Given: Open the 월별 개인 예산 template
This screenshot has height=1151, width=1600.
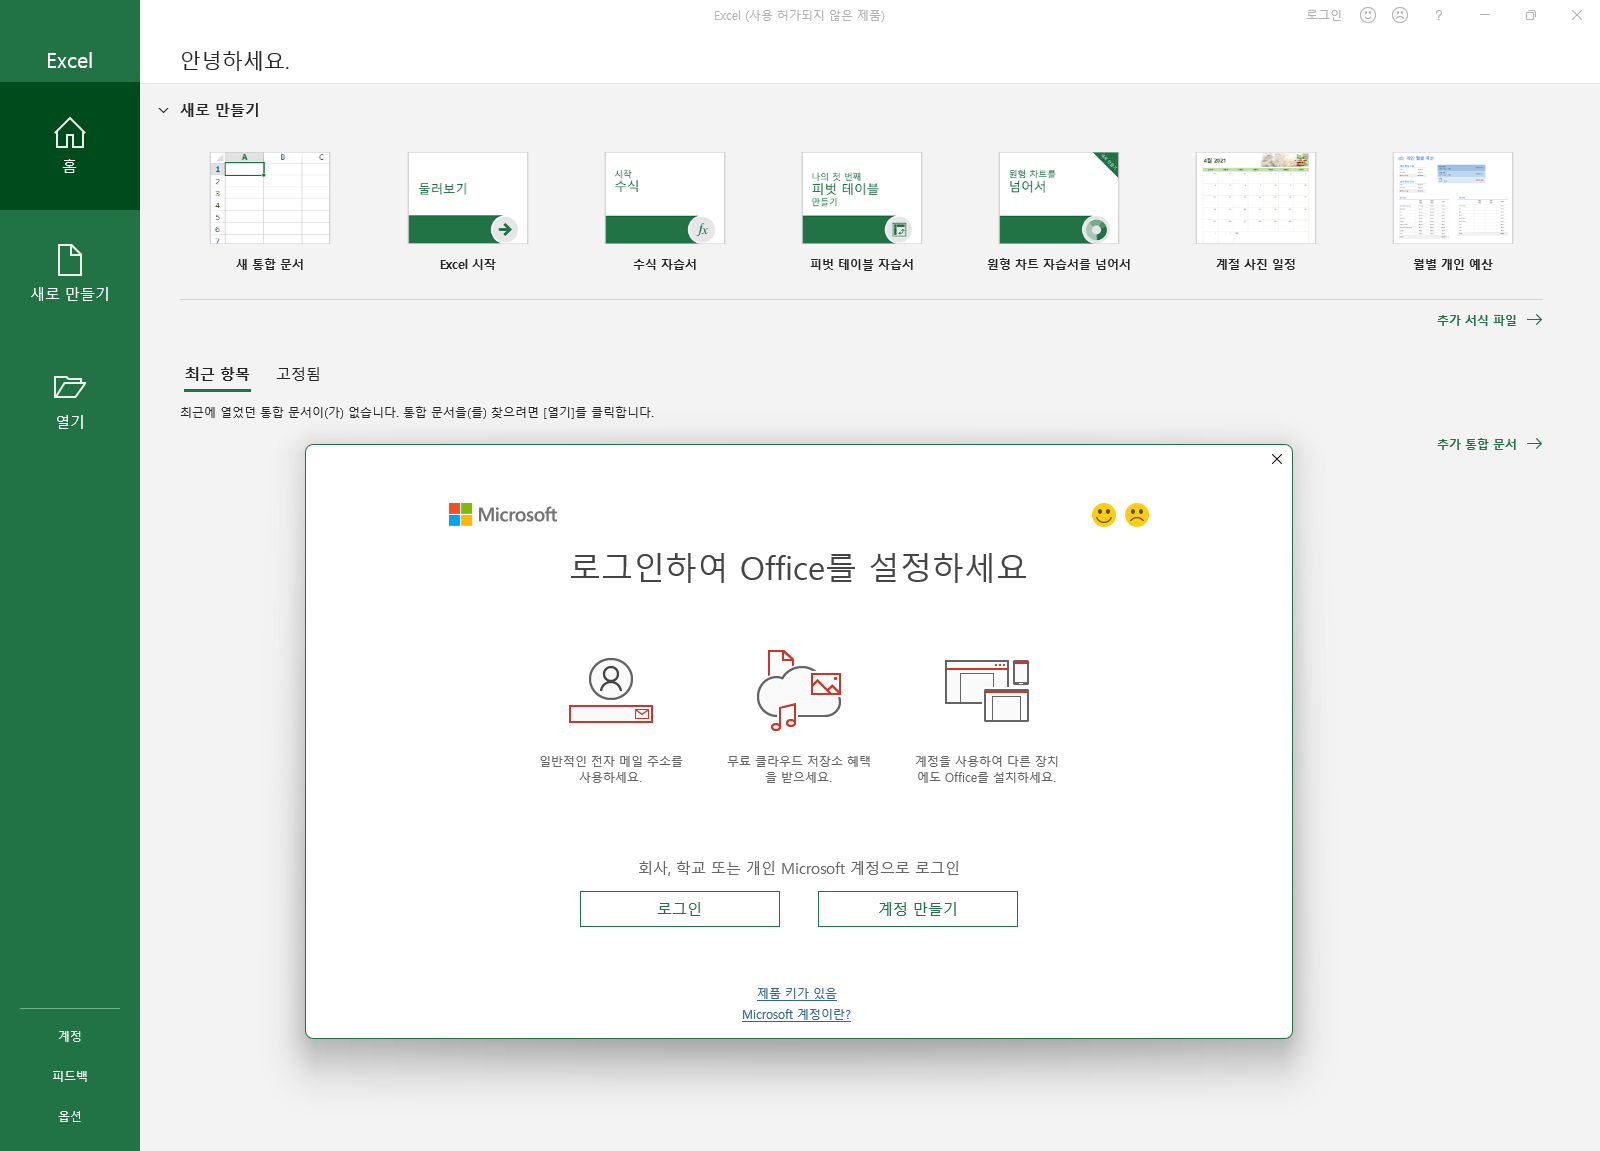Looking at the screenshot, I should click(x=1453, y=212).
